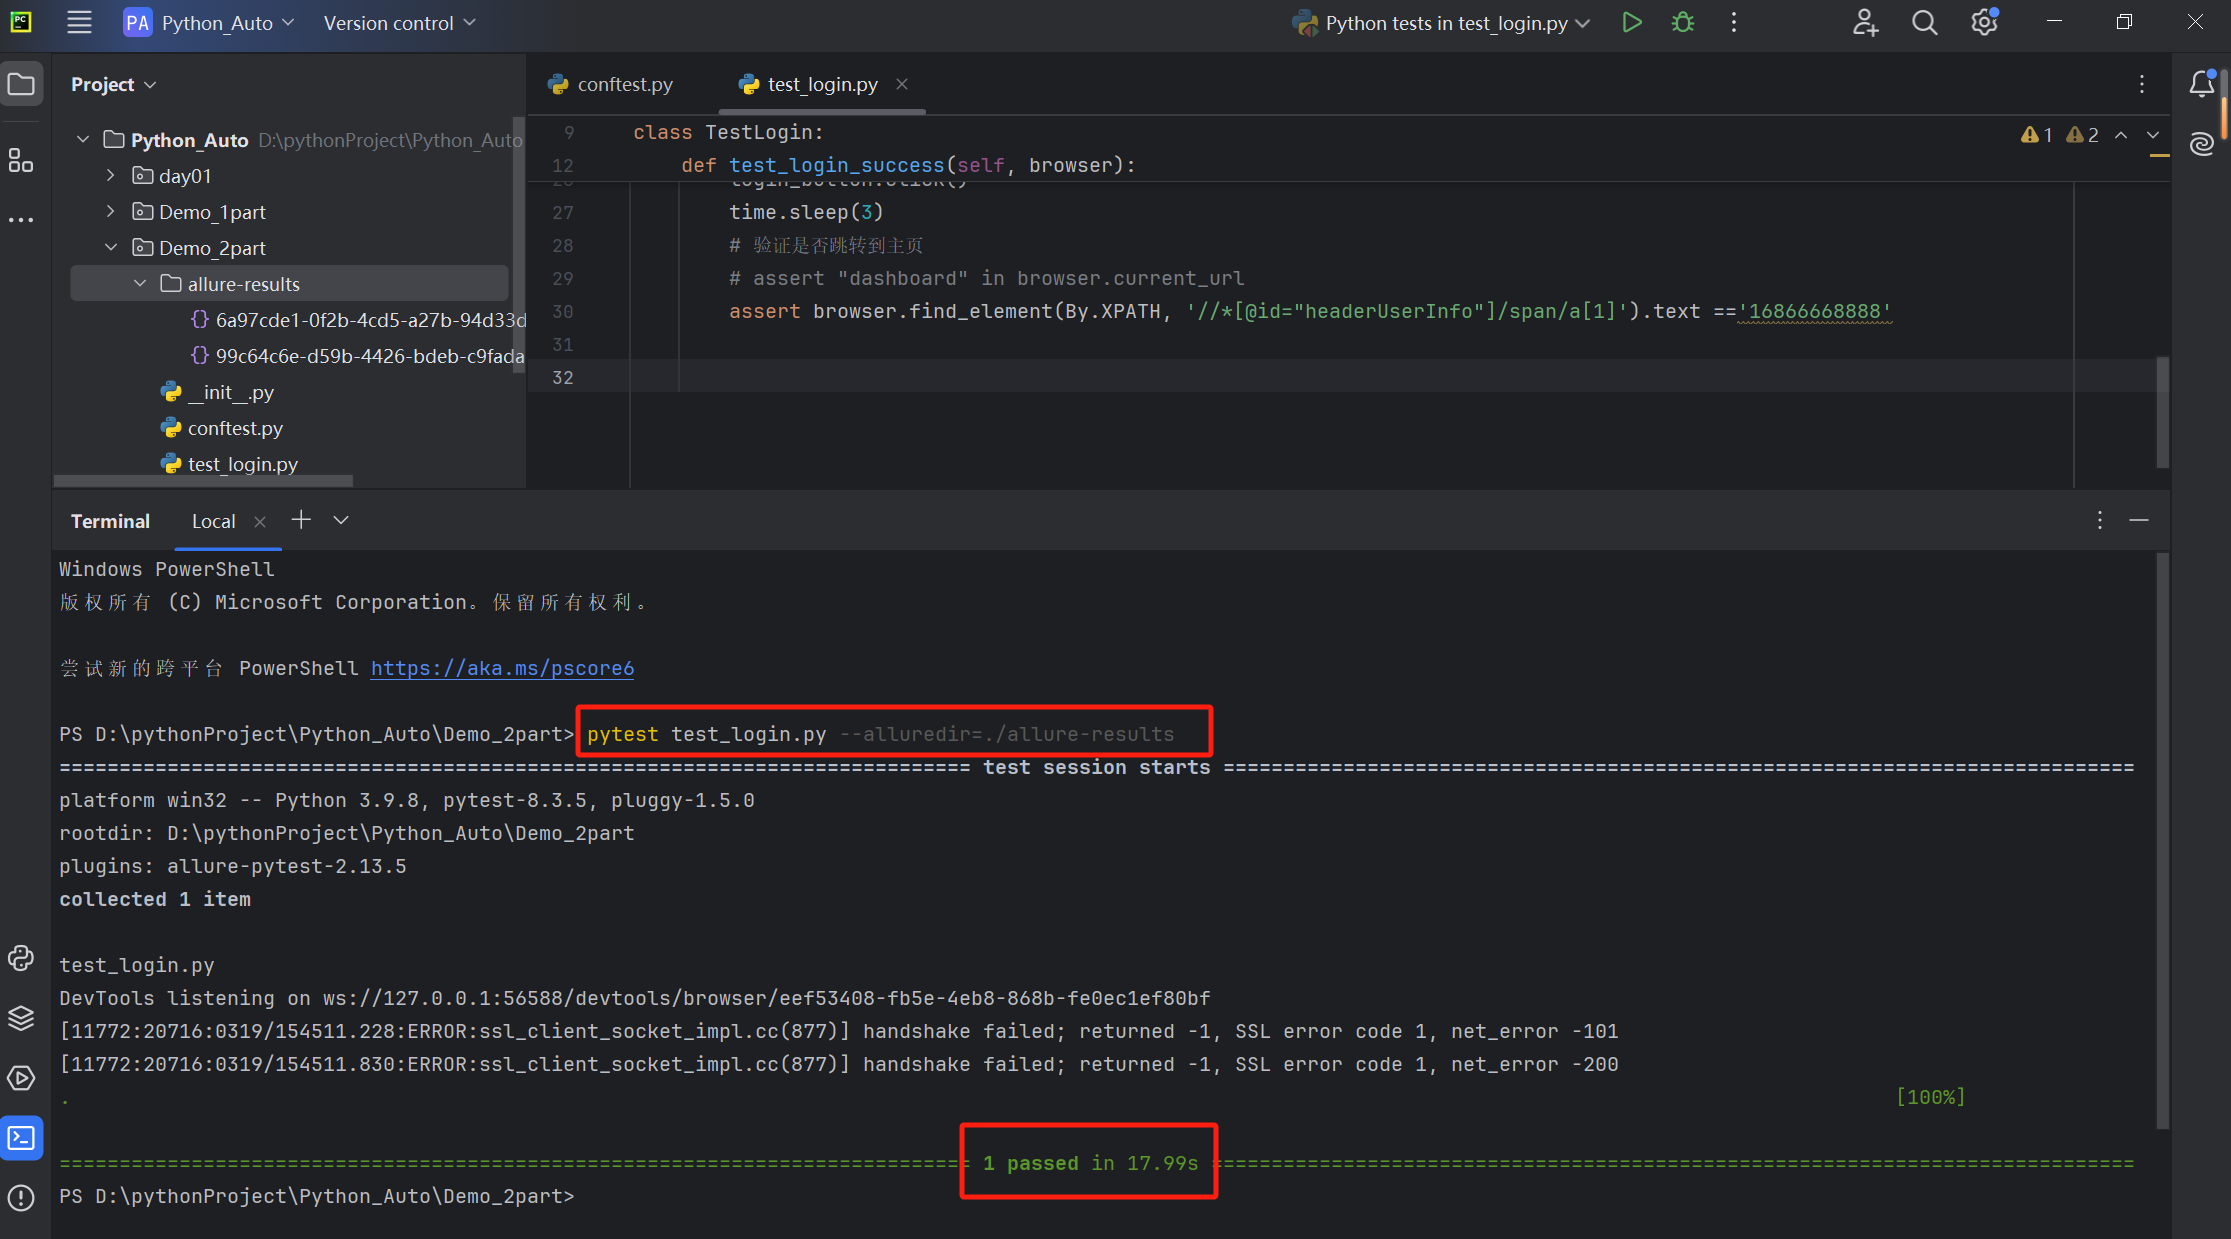This screenshot has width=2231, height=1239.
Task: Open the Services tool window icon
Action: tap(21, 1078)
